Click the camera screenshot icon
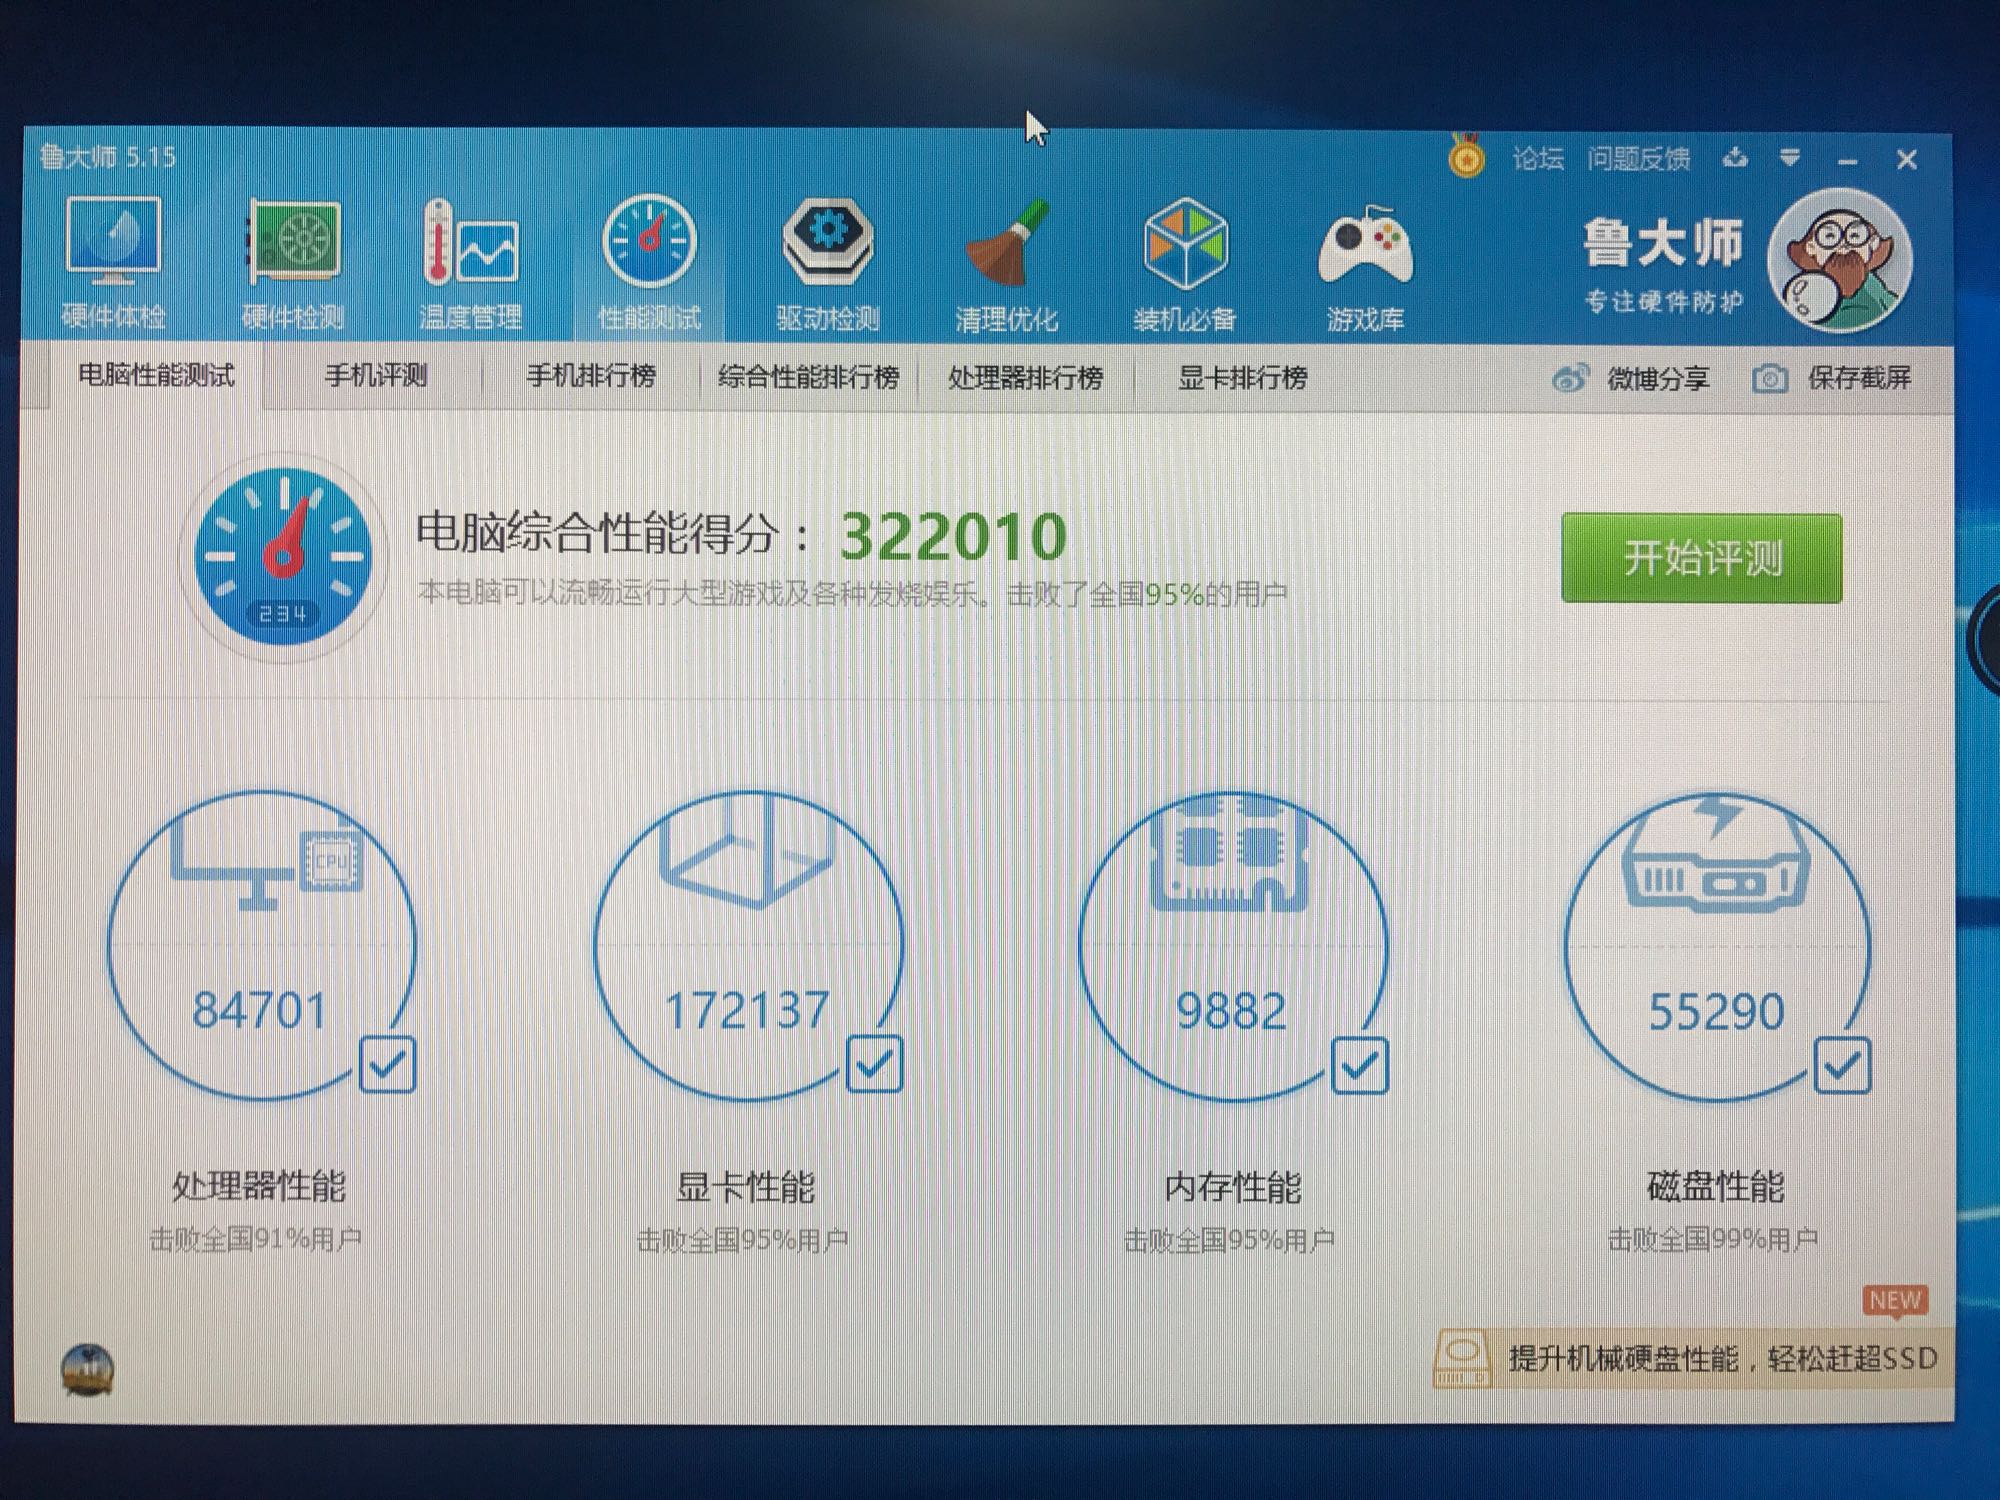This screenshot has height=1500, width=2000. coord(1770,379)
